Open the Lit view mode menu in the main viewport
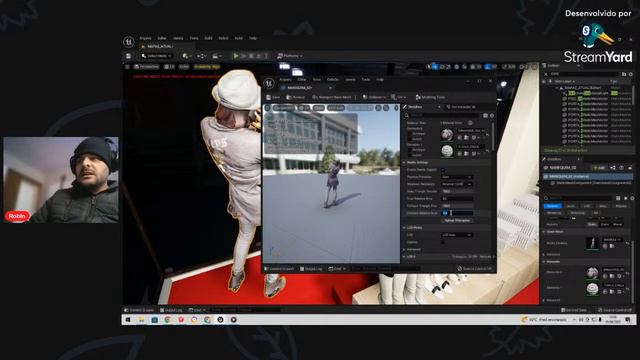The height and width of the screenshot is (360, 640). click(169, 67)
